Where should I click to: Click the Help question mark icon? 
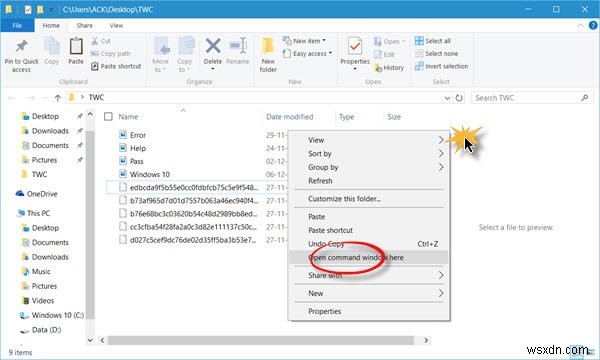(x=593, y=25)
